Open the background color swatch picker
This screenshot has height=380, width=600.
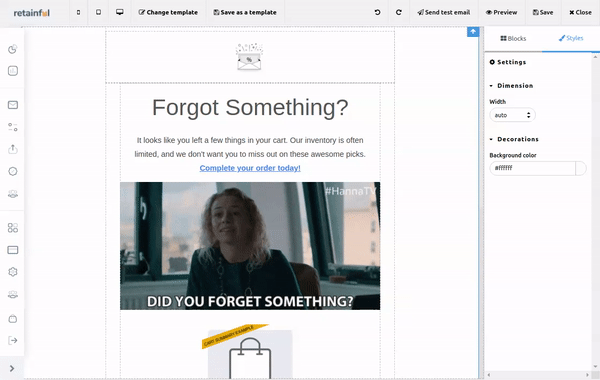point(580,168)
